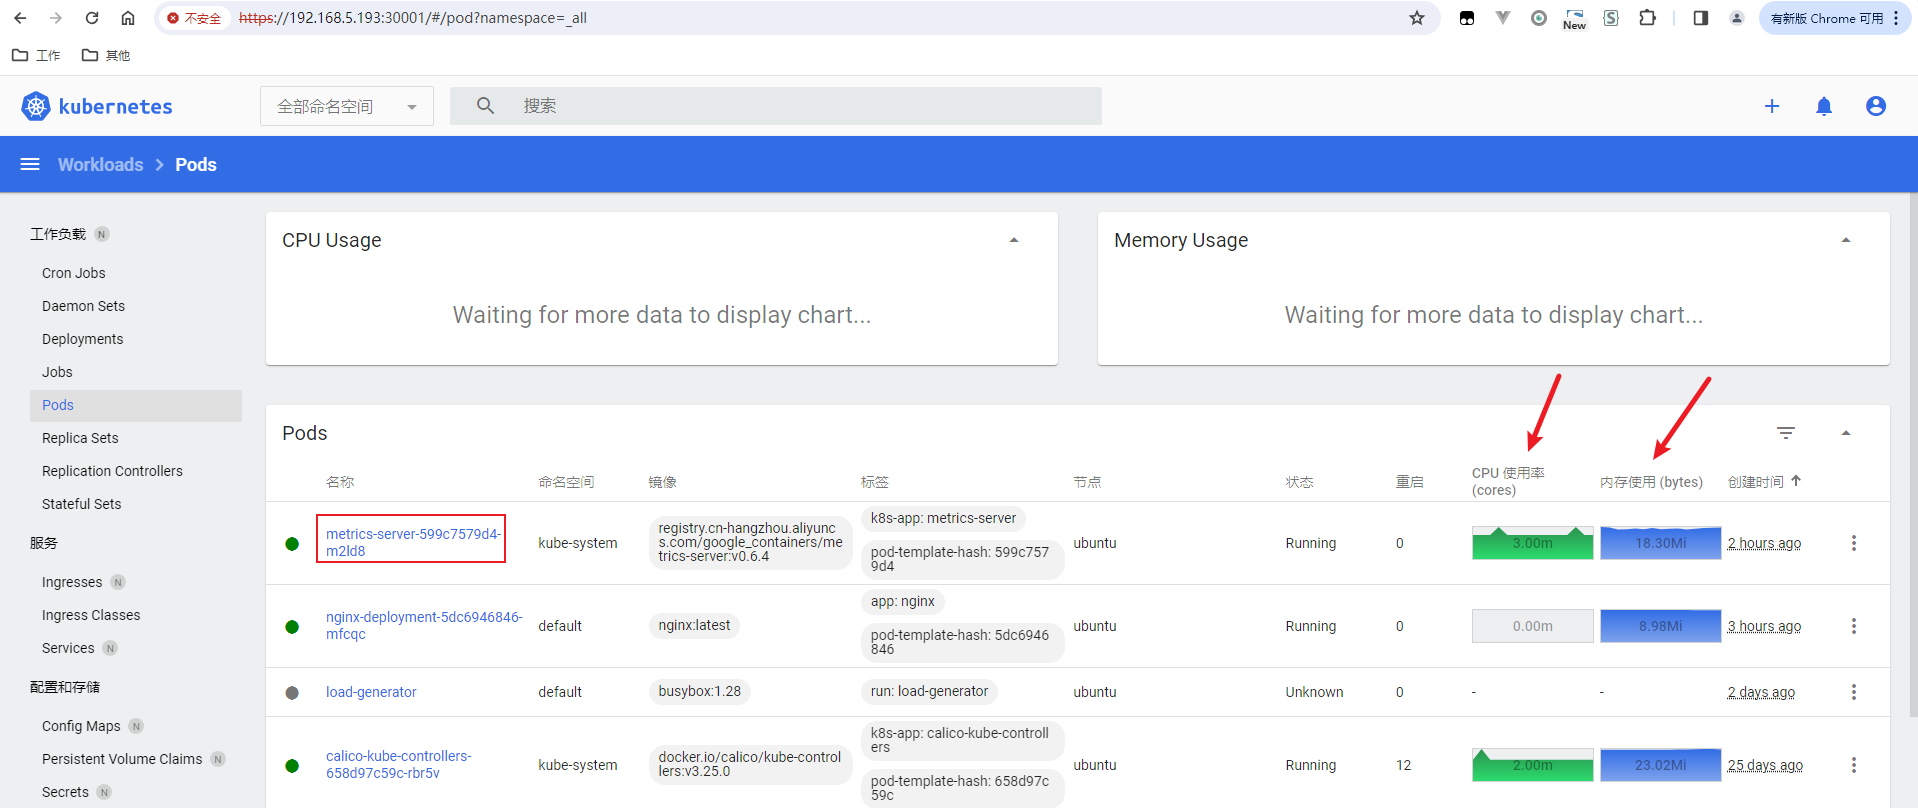This screenshot has width=1918, height=808.
Task: Open the browser home page
Action: 128,18
